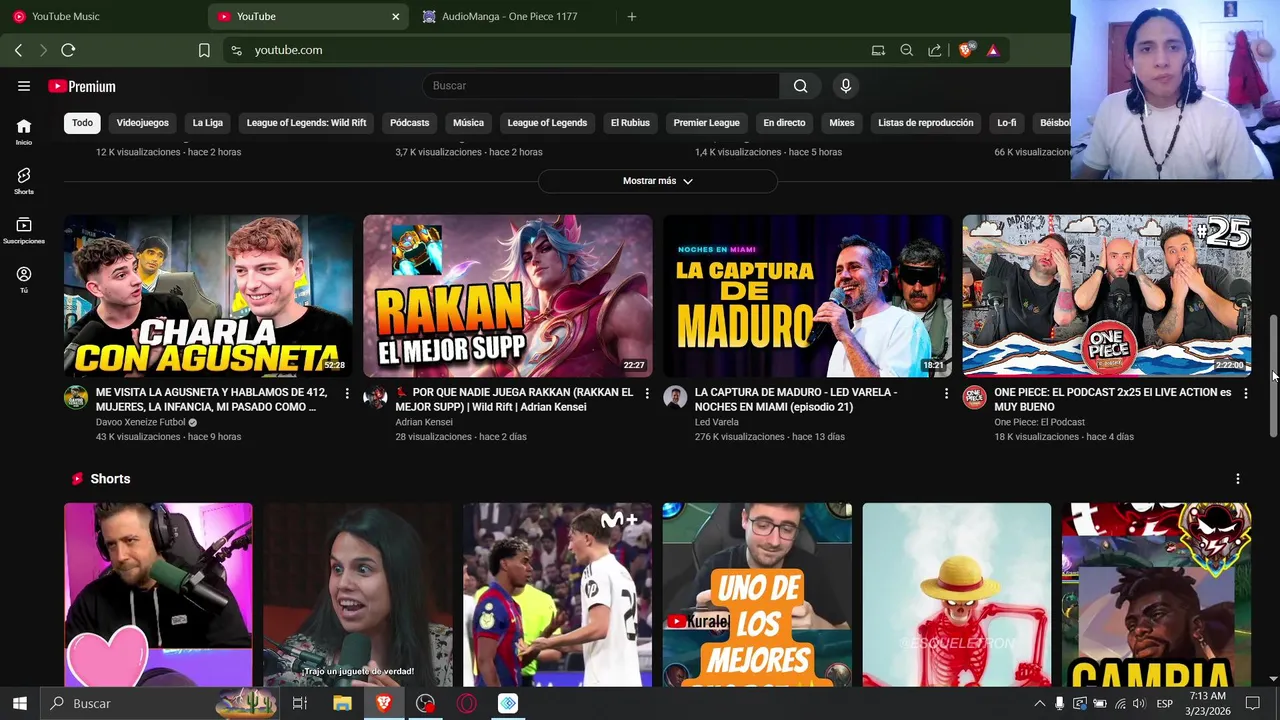This screenshot has width=1280, height=720.
Task: Click the Windows Start button
Action: tap(19, 703)
